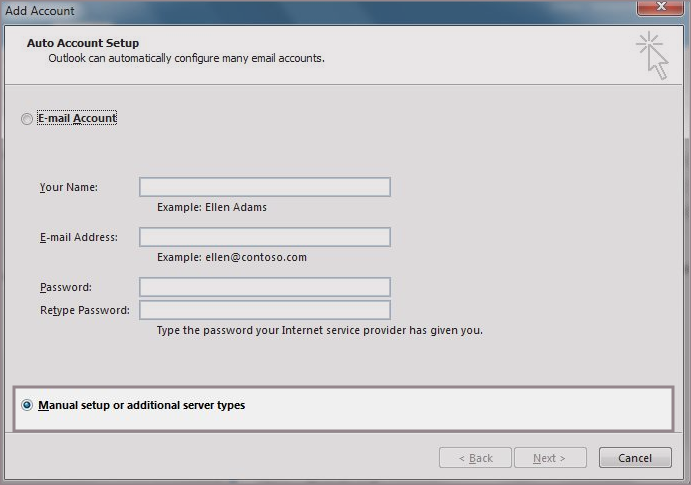
Task: Select the Retype Password field
Action: [264, 310]
